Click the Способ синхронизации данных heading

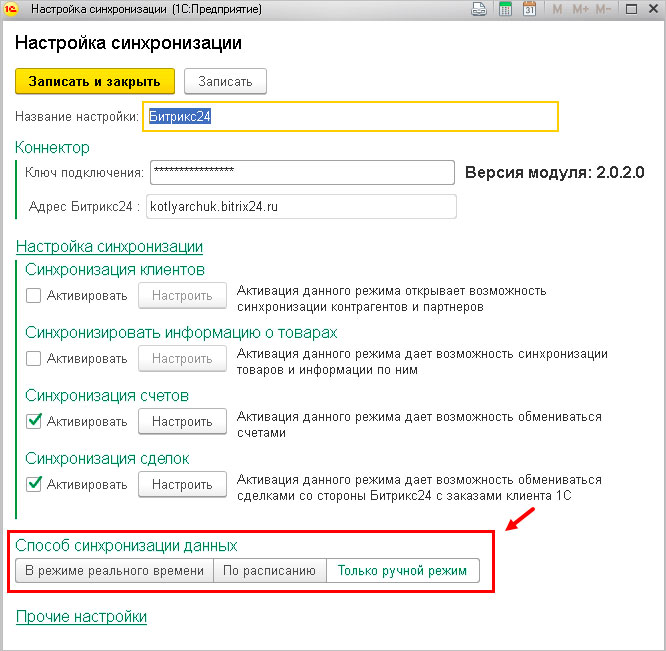point(126,545)
